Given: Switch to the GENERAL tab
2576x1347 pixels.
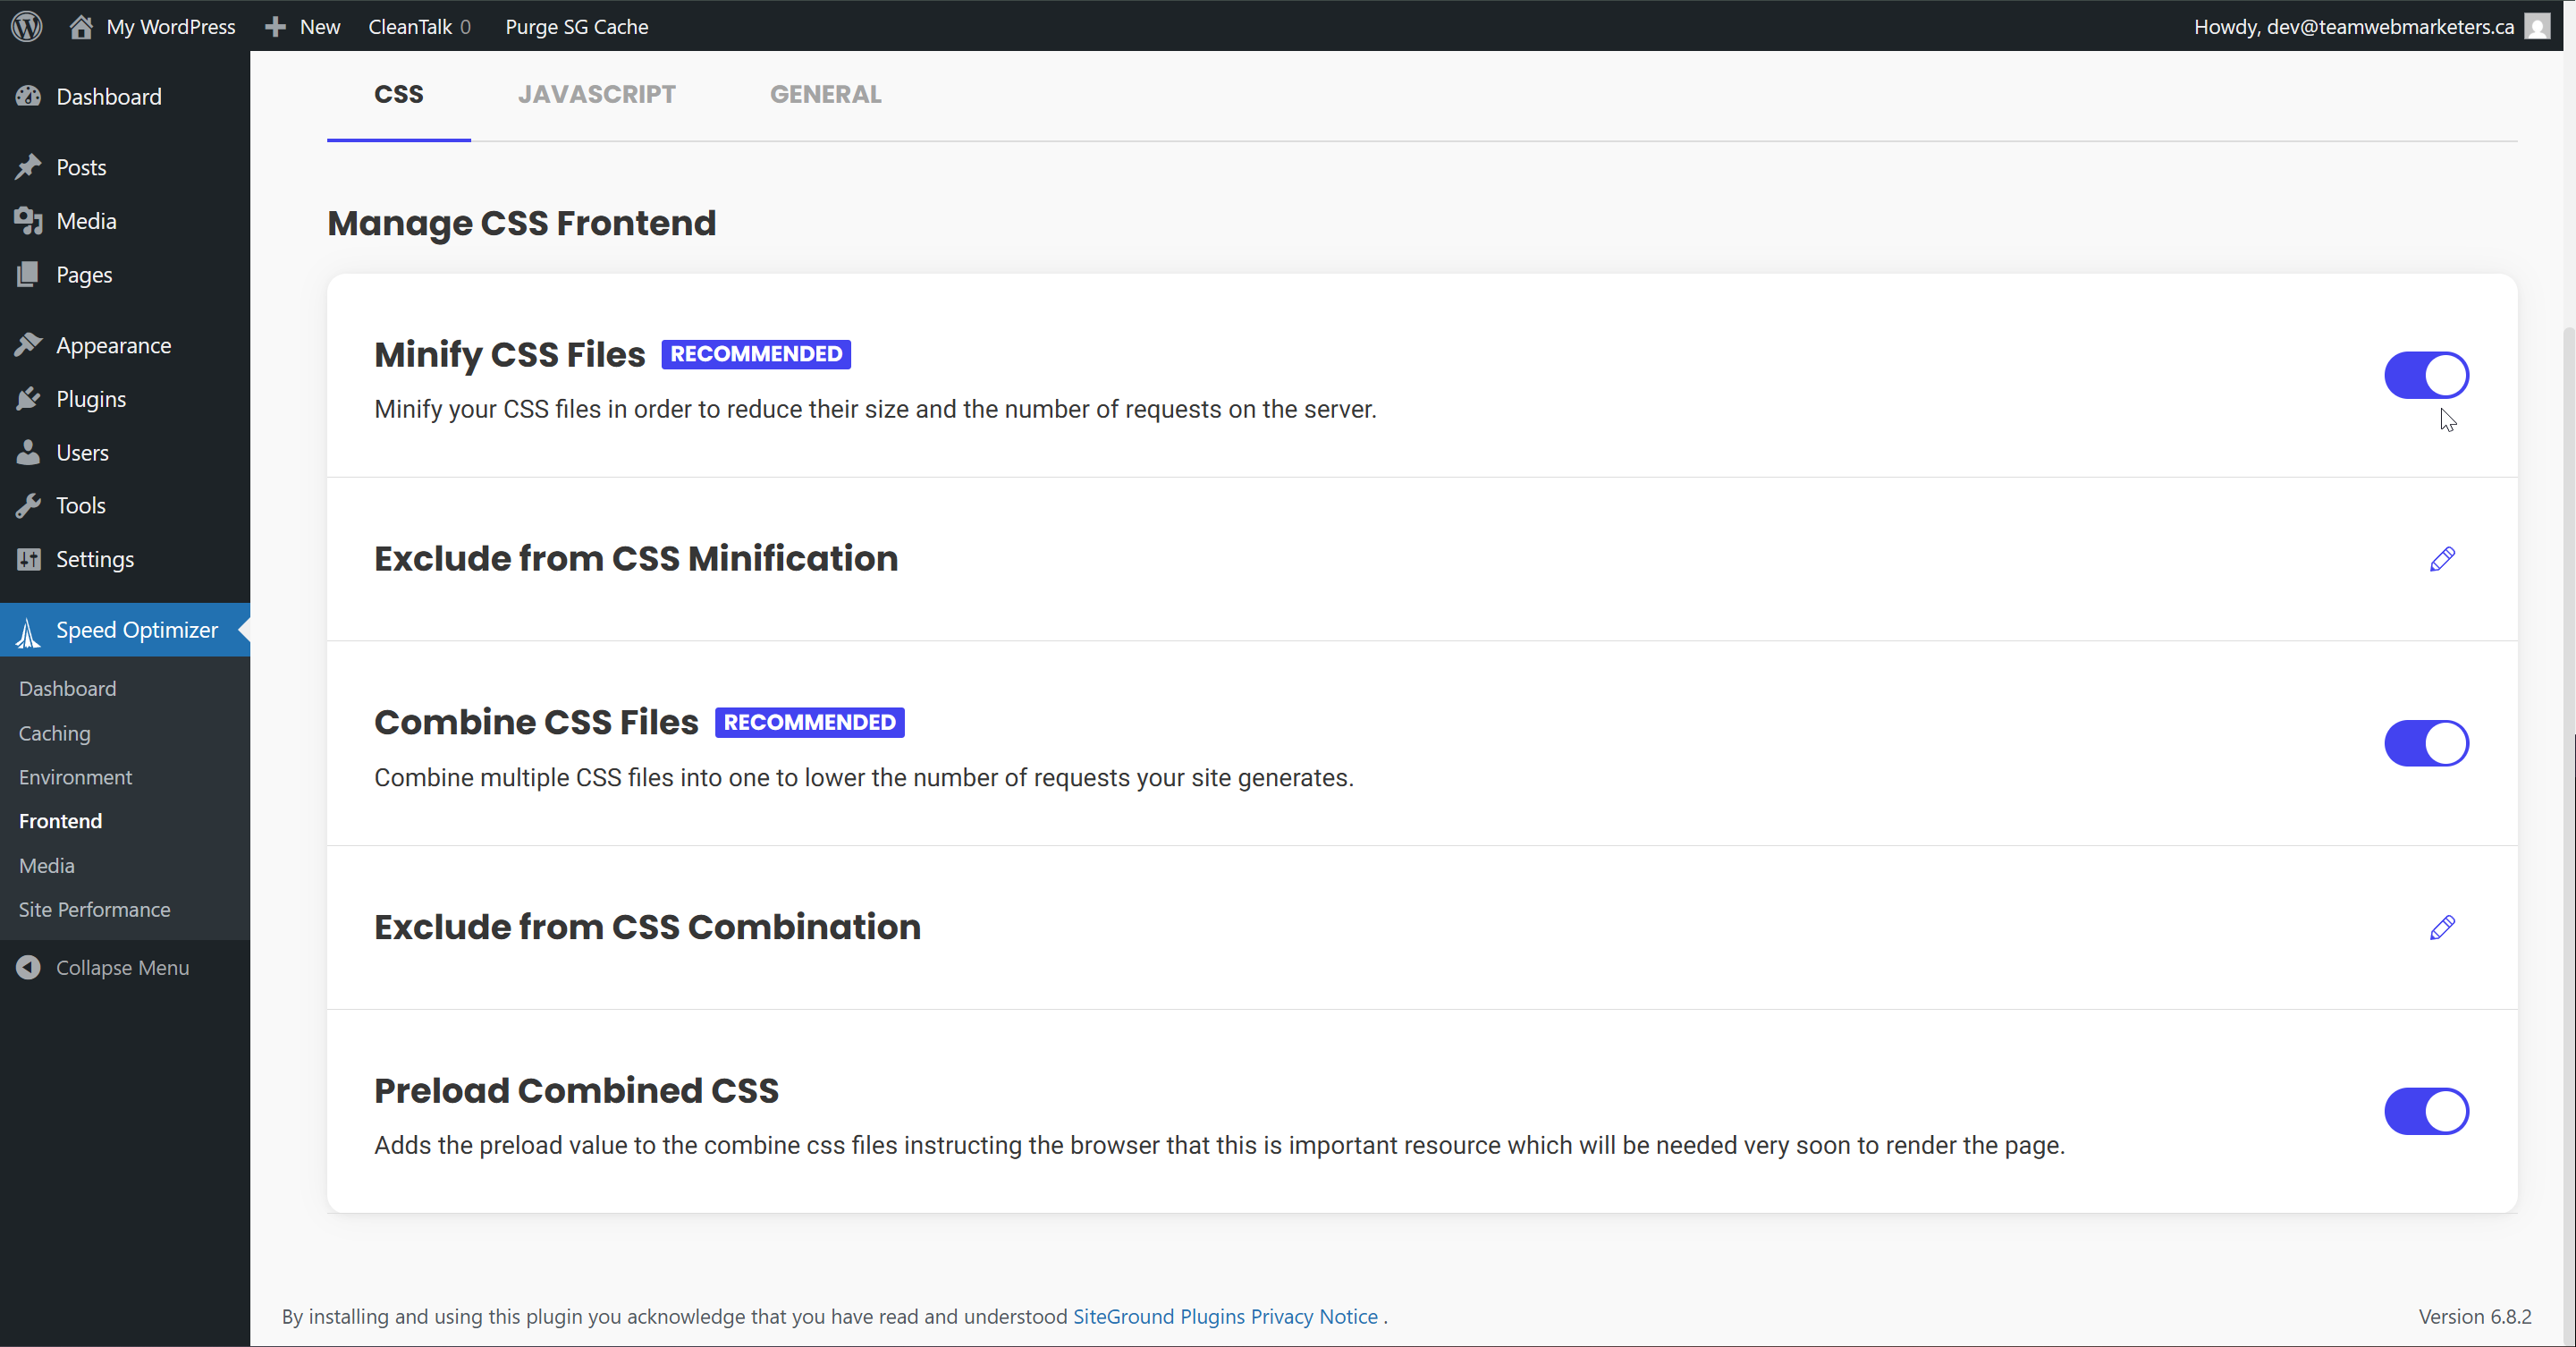Looking at the screenshot, I should click(825, 94).
